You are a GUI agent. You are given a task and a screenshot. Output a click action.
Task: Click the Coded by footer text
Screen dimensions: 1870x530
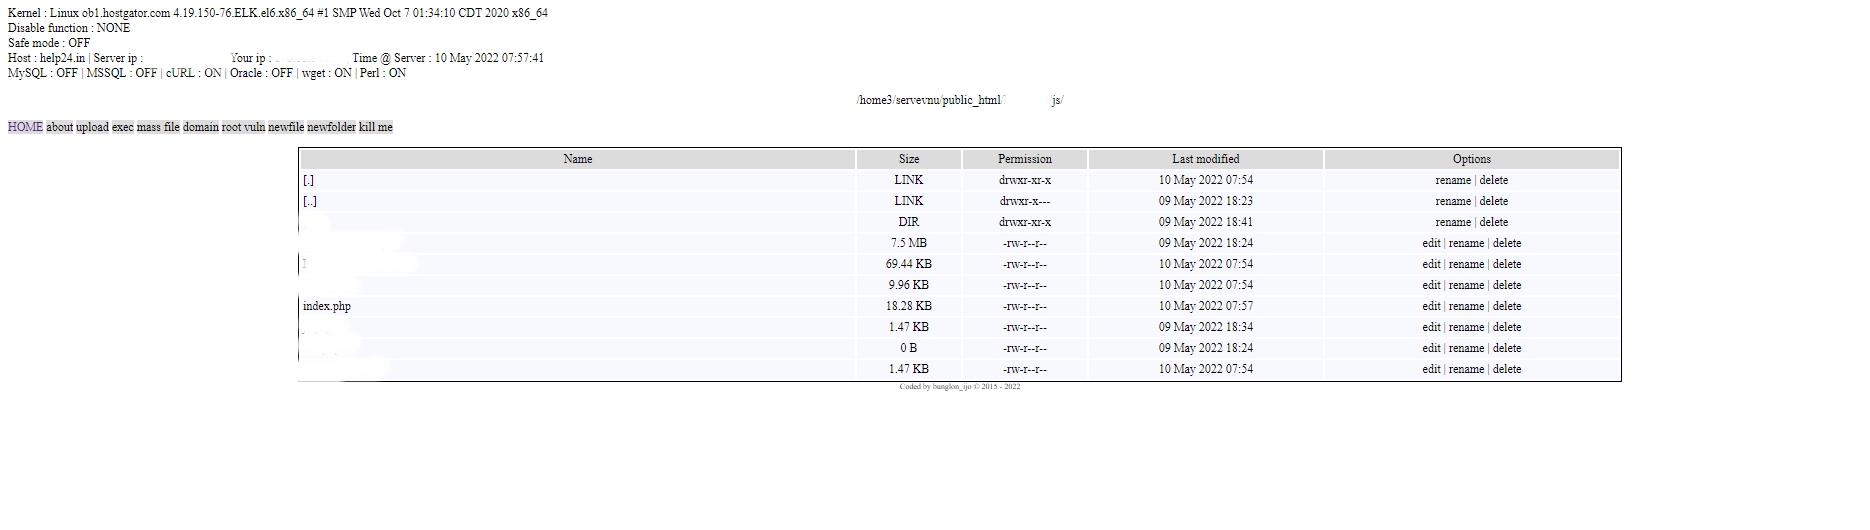[x=960, y=387]
